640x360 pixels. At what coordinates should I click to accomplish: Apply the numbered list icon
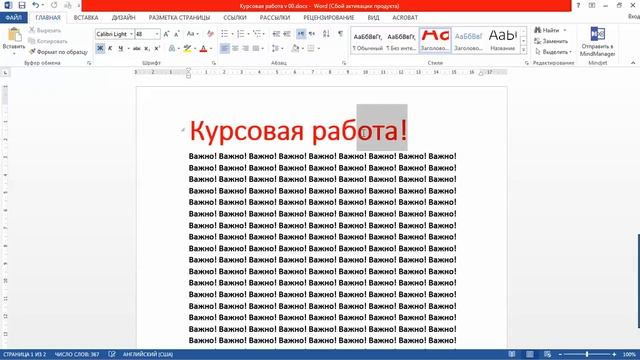[240, 34]
